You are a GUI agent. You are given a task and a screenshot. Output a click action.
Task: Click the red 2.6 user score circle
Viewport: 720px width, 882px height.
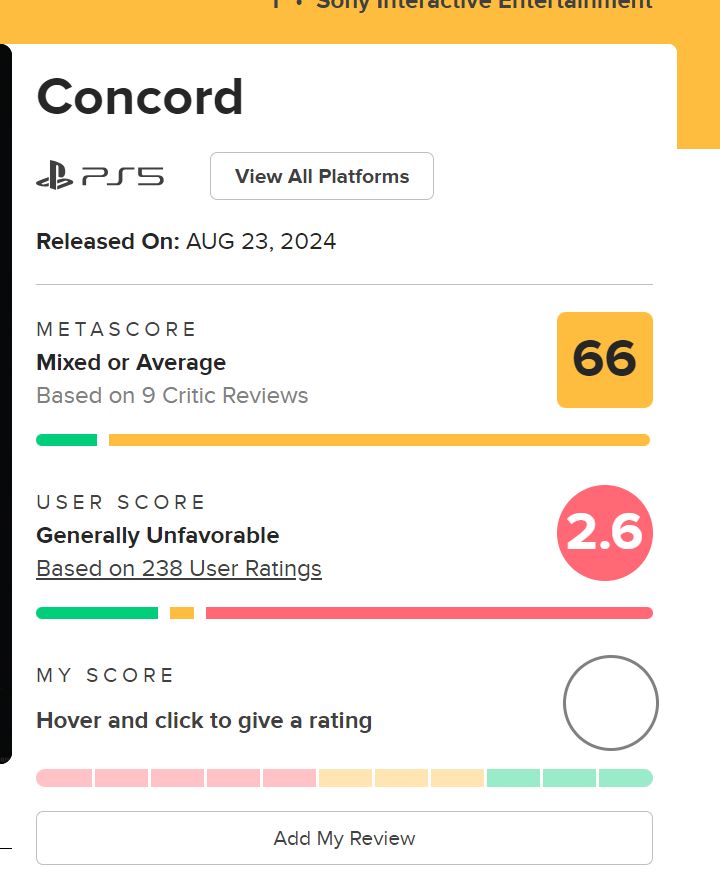pos(605,533)
